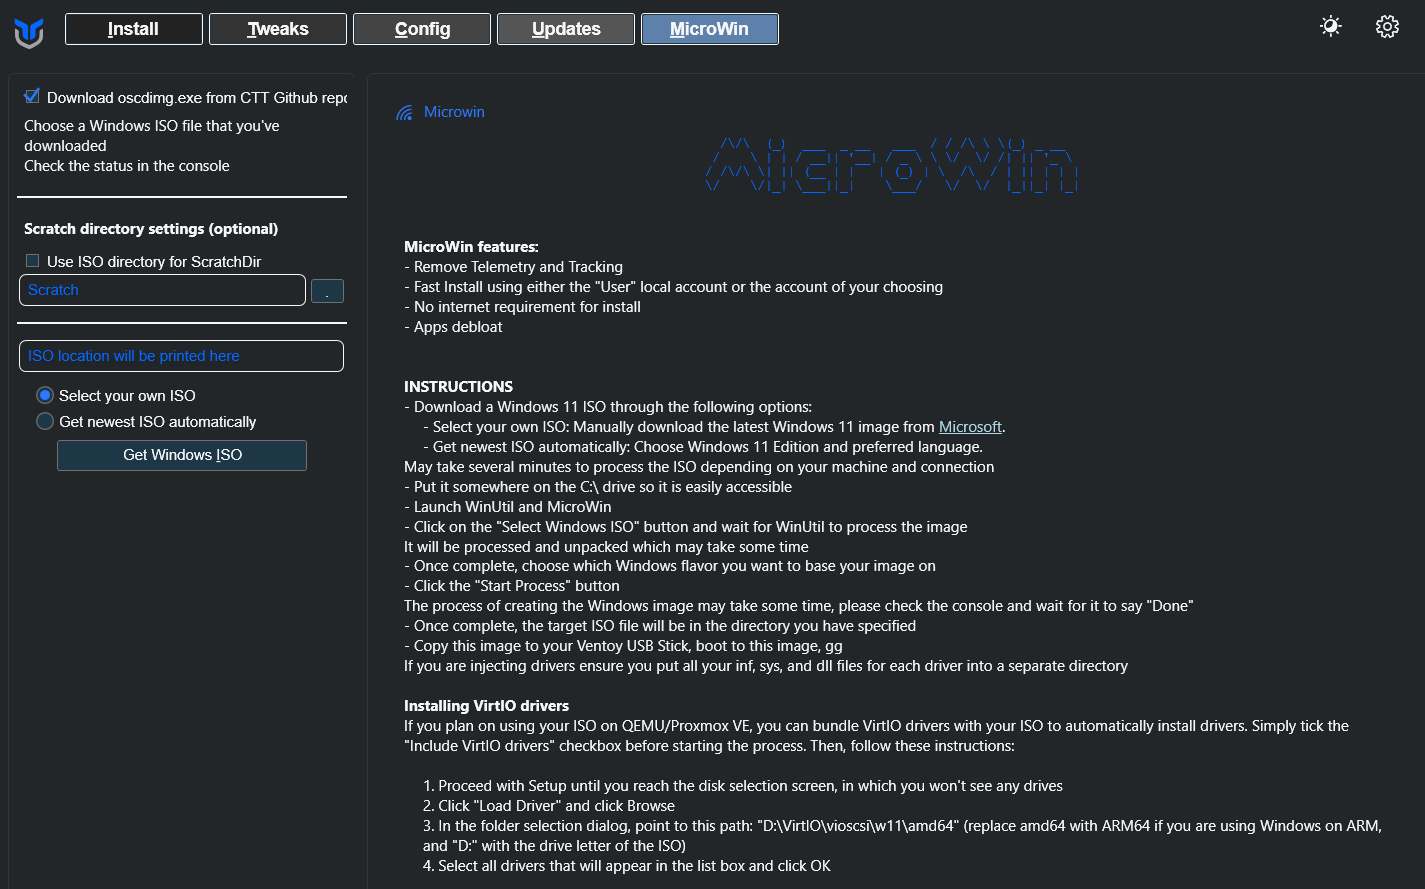Open the Install tab
Image resolution: width=1425 pixels, height=889 pixels.
click(x=134, y=29)
